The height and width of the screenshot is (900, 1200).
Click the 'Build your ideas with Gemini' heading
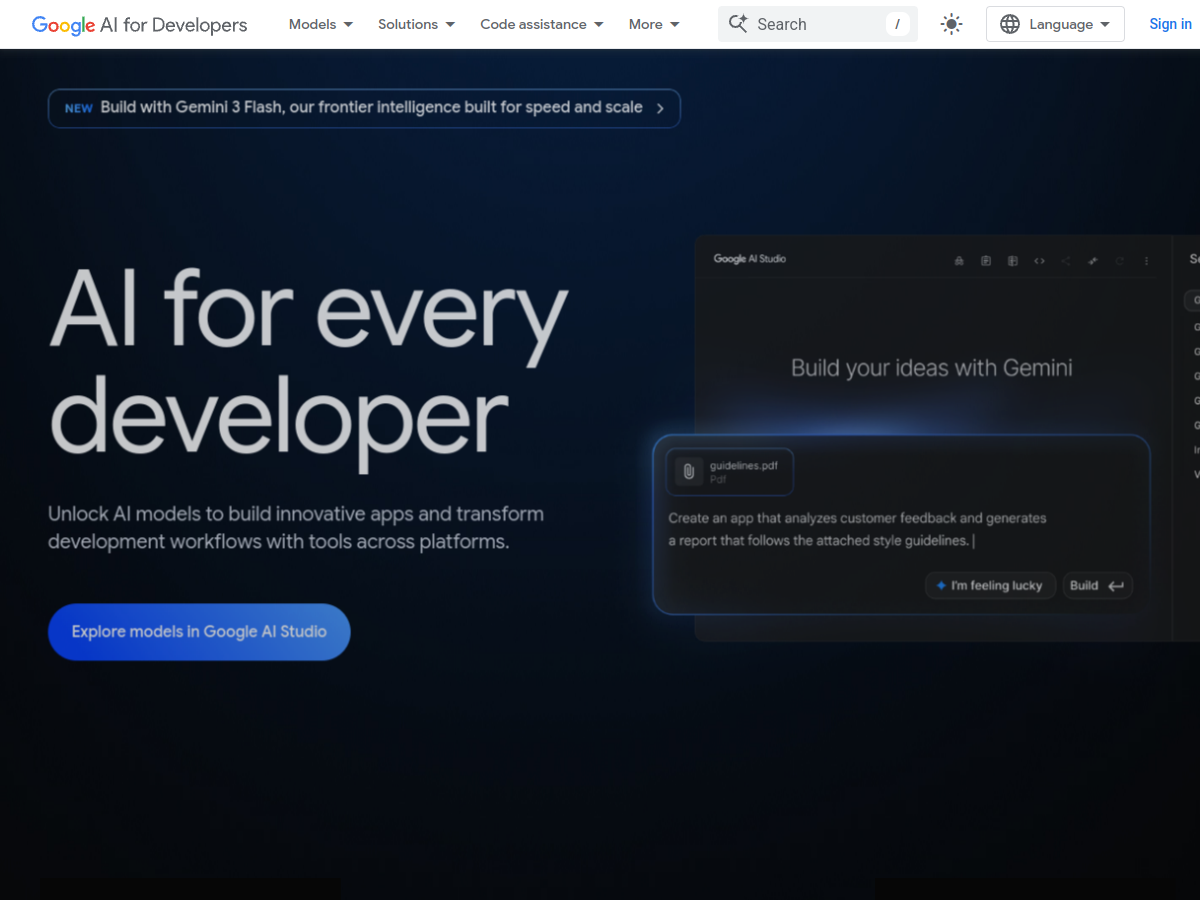click(932, 368)
